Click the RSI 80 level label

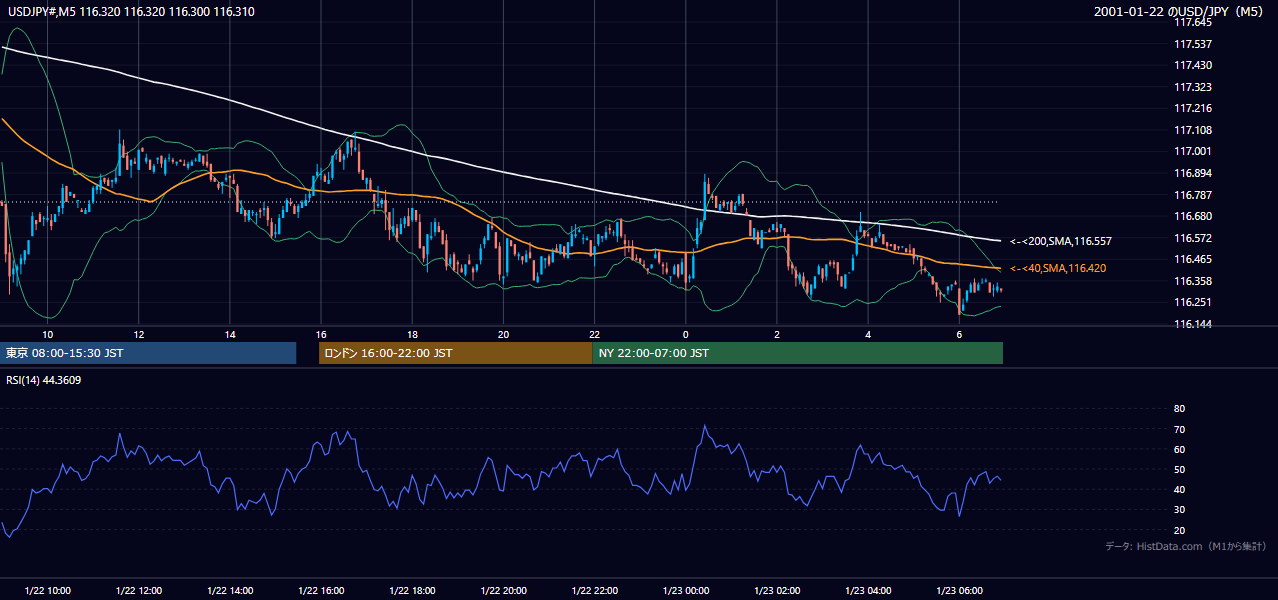click(x=1179, y=409)
